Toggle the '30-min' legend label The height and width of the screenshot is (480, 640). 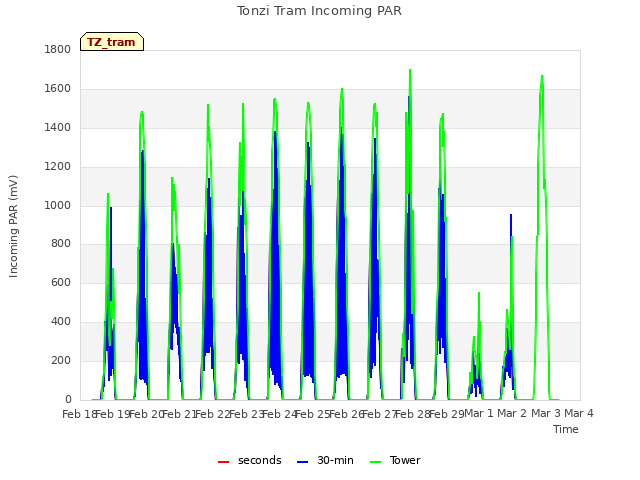335,460
